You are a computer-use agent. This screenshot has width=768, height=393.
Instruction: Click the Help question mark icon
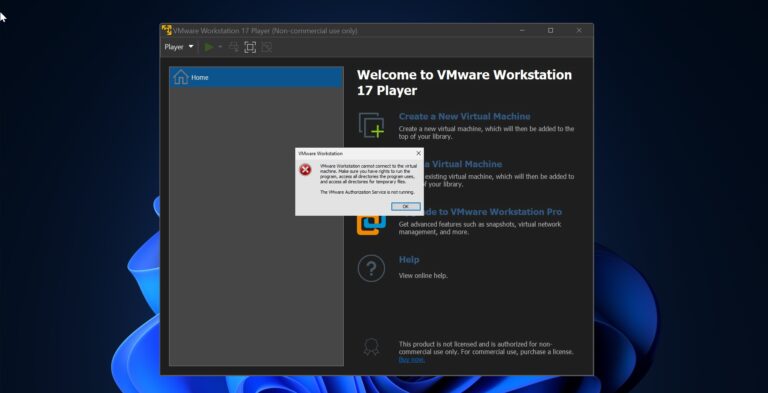[371, 269]
